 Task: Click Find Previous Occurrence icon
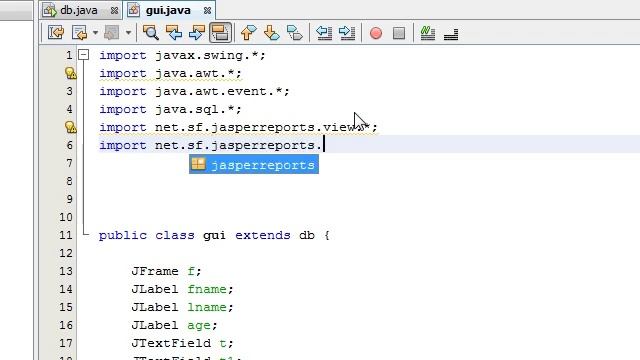tap(174, 33)
